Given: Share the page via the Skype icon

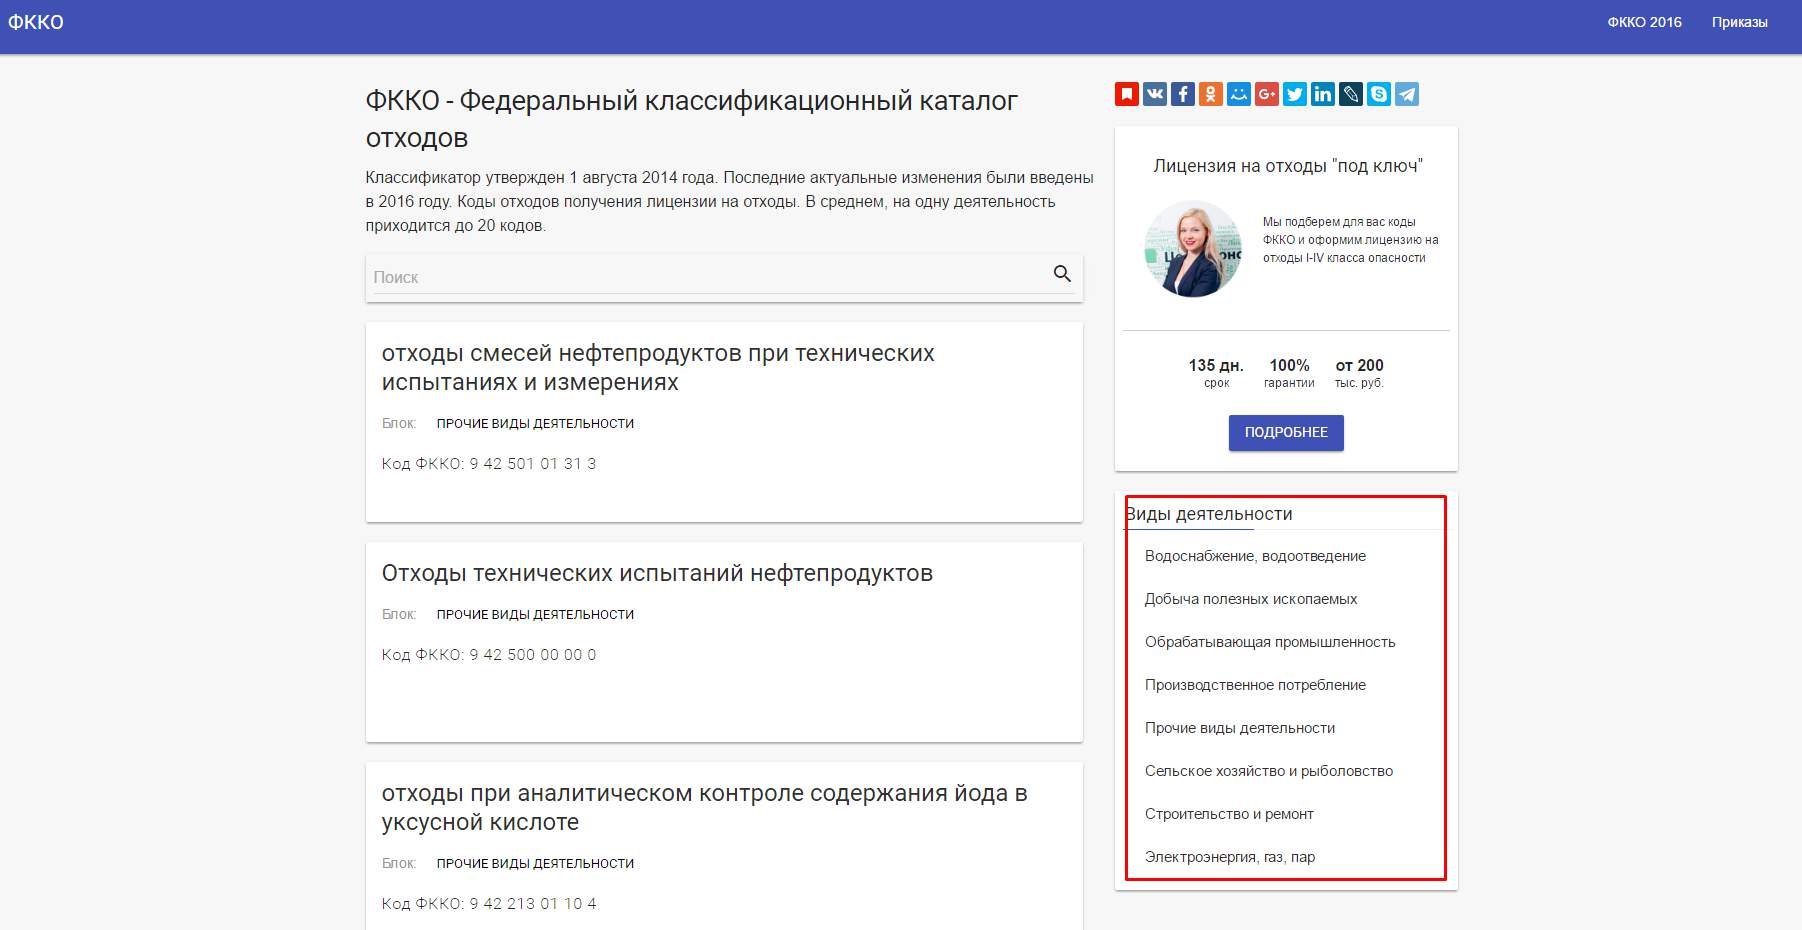Looking at the screenshot, I should click(1379, 93).
